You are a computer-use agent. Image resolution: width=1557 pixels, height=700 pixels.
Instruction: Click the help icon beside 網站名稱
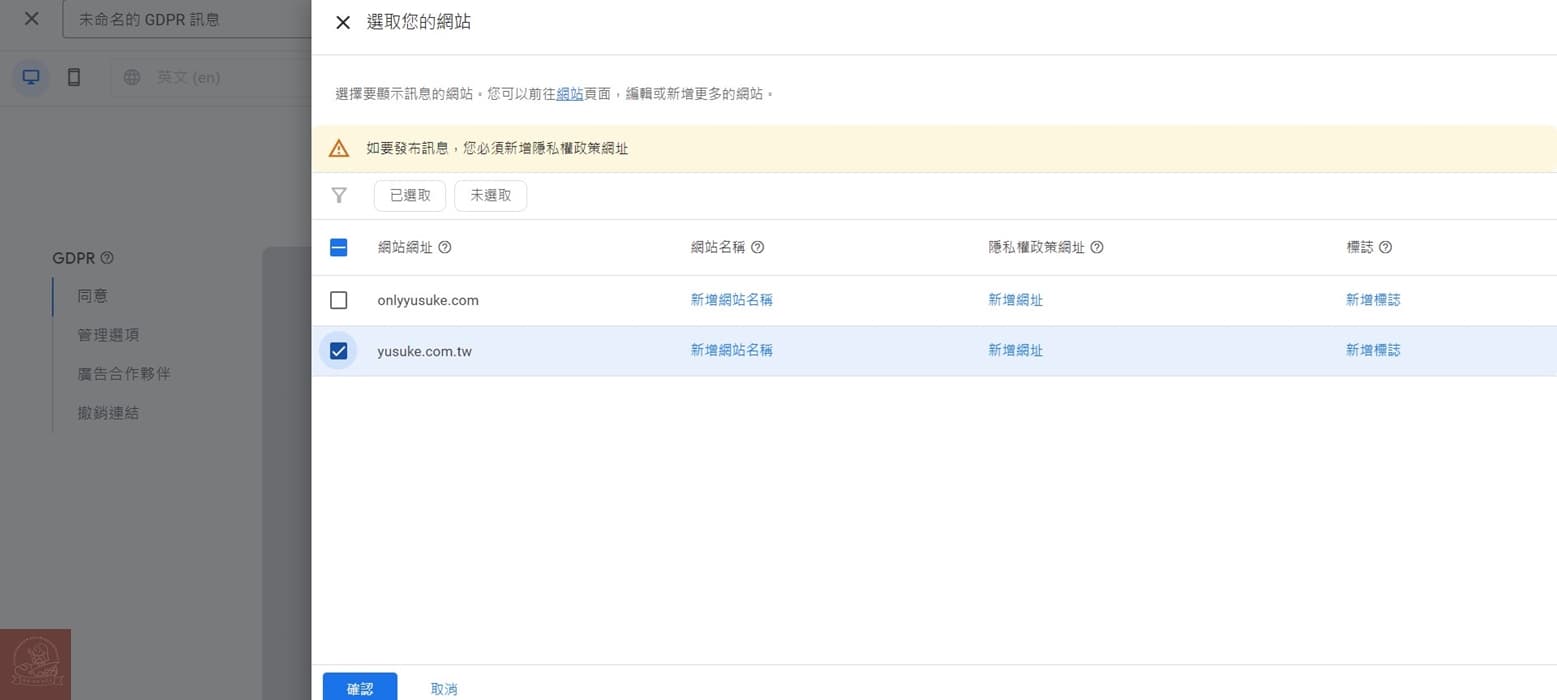(x=758, y=247)
